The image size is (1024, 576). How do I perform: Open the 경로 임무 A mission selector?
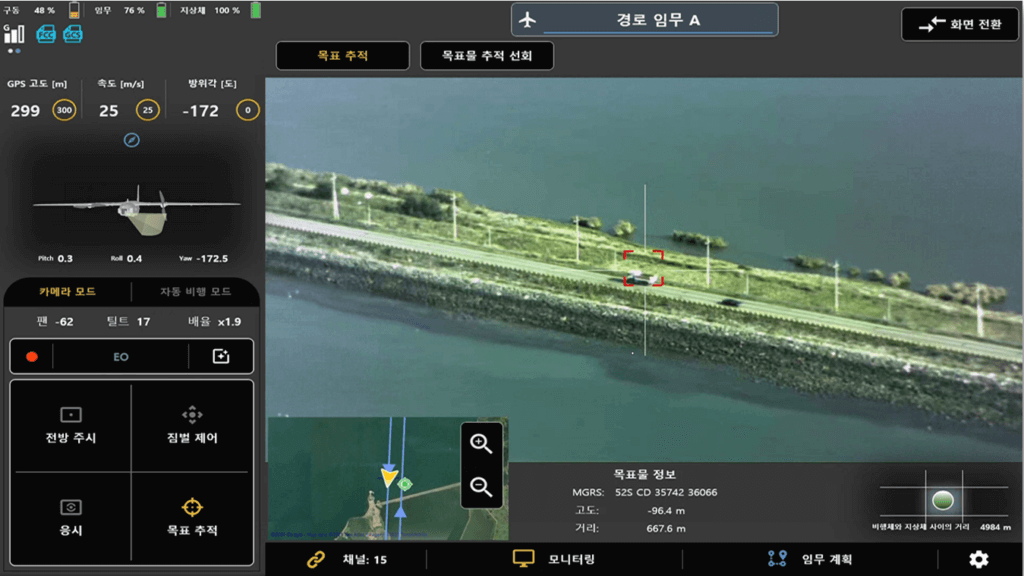coord(644,20)
